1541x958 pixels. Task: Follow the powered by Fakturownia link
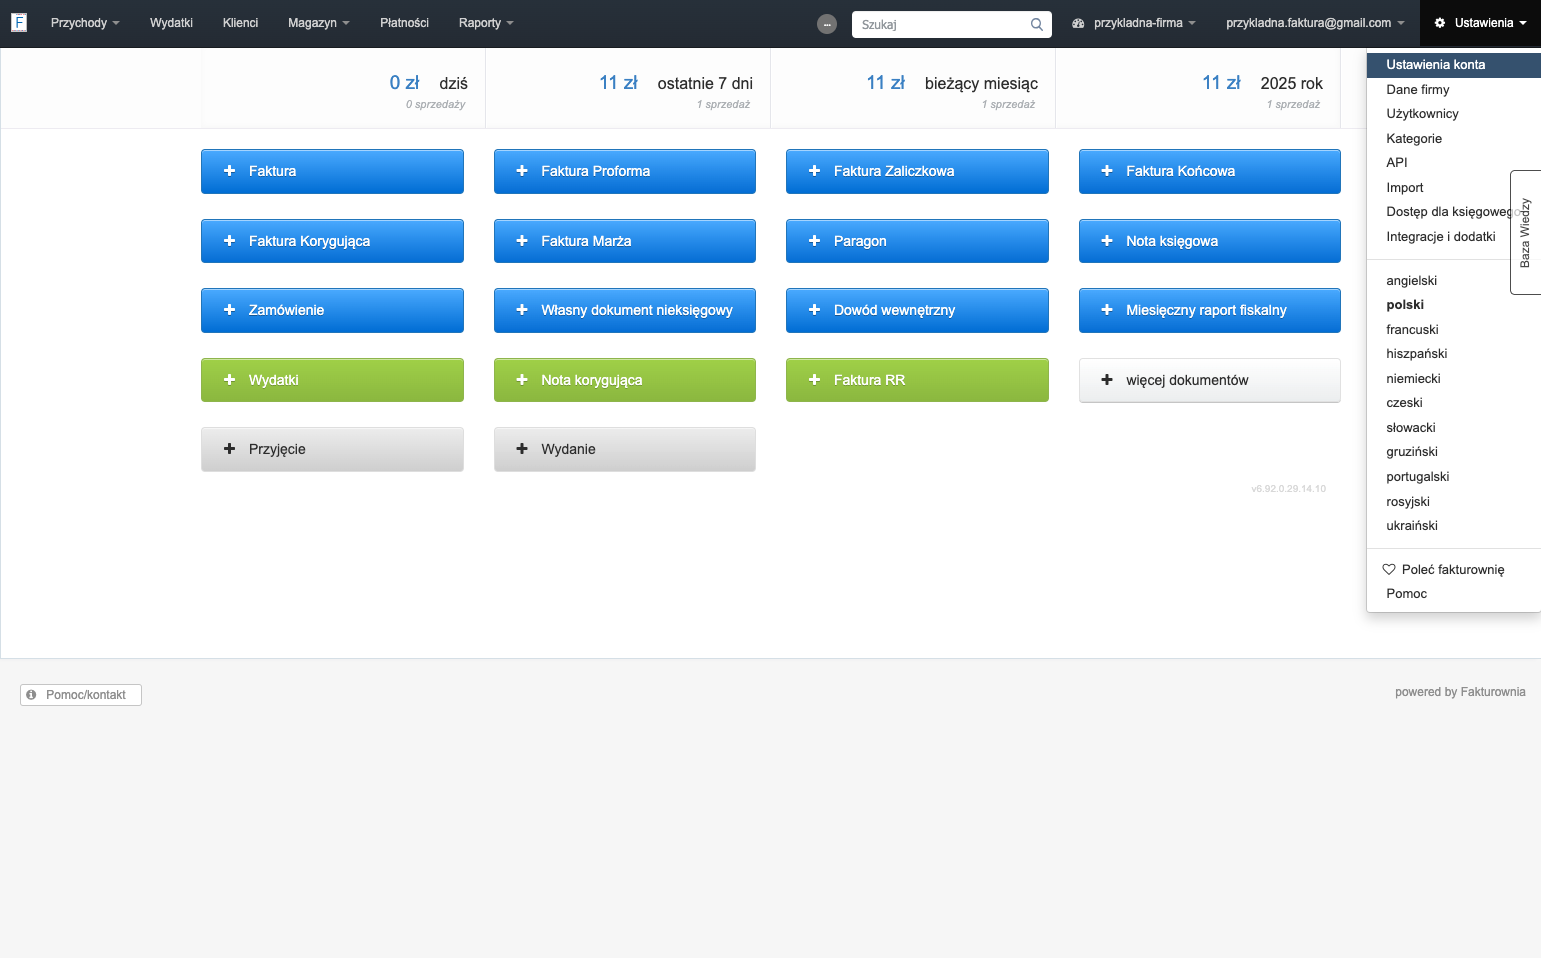coord(1460,692)
